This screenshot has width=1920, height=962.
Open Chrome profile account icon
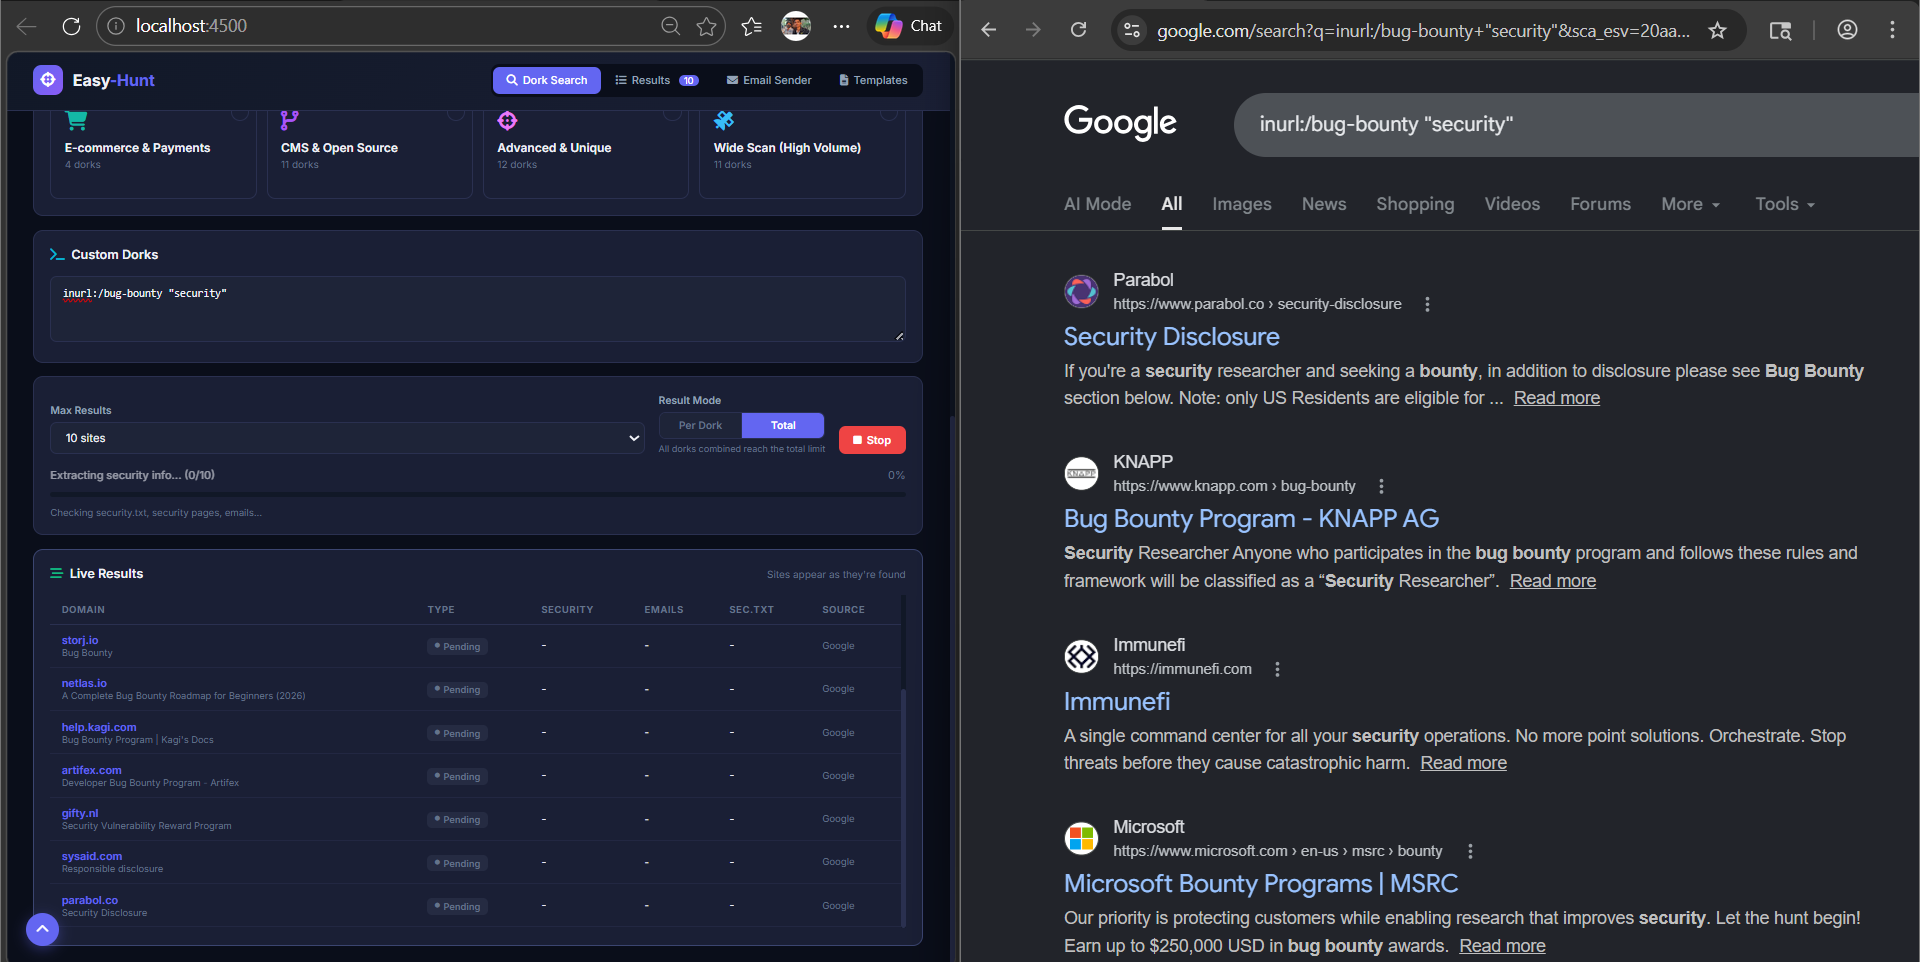pos(1847,30)
